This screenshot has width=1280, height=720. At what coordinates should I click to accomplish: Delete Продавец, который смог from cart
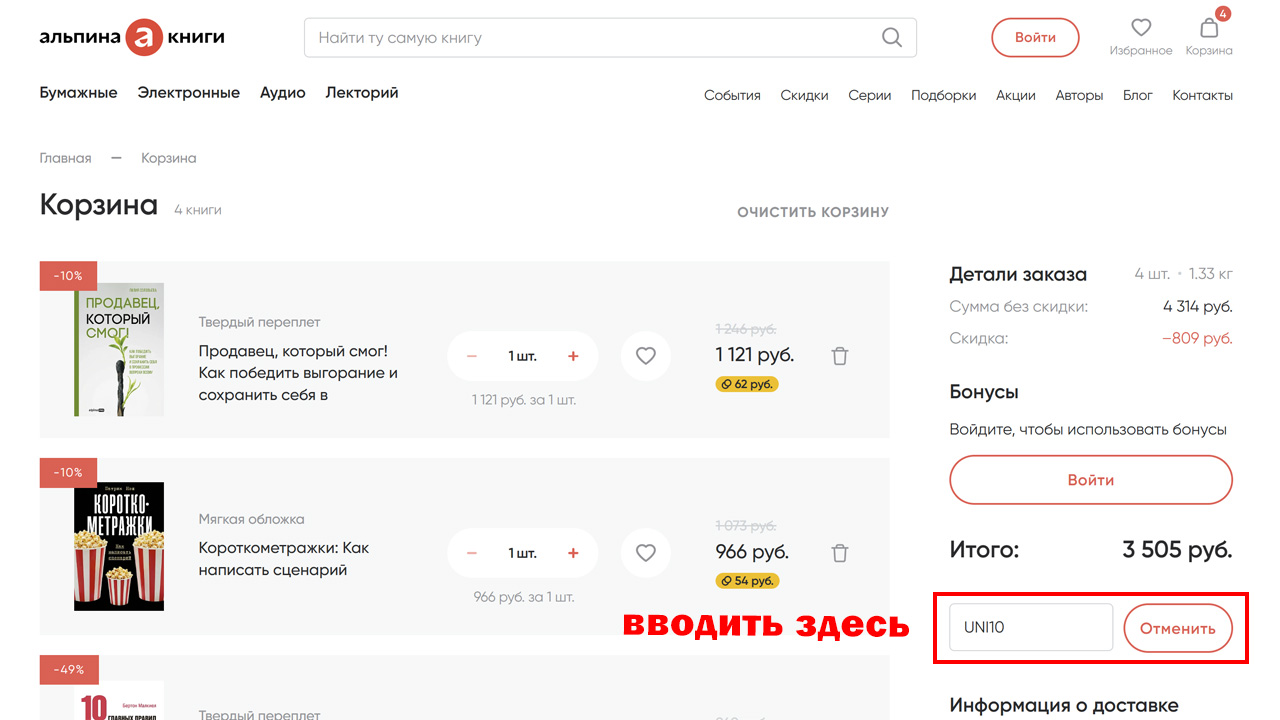pos(840,356)
